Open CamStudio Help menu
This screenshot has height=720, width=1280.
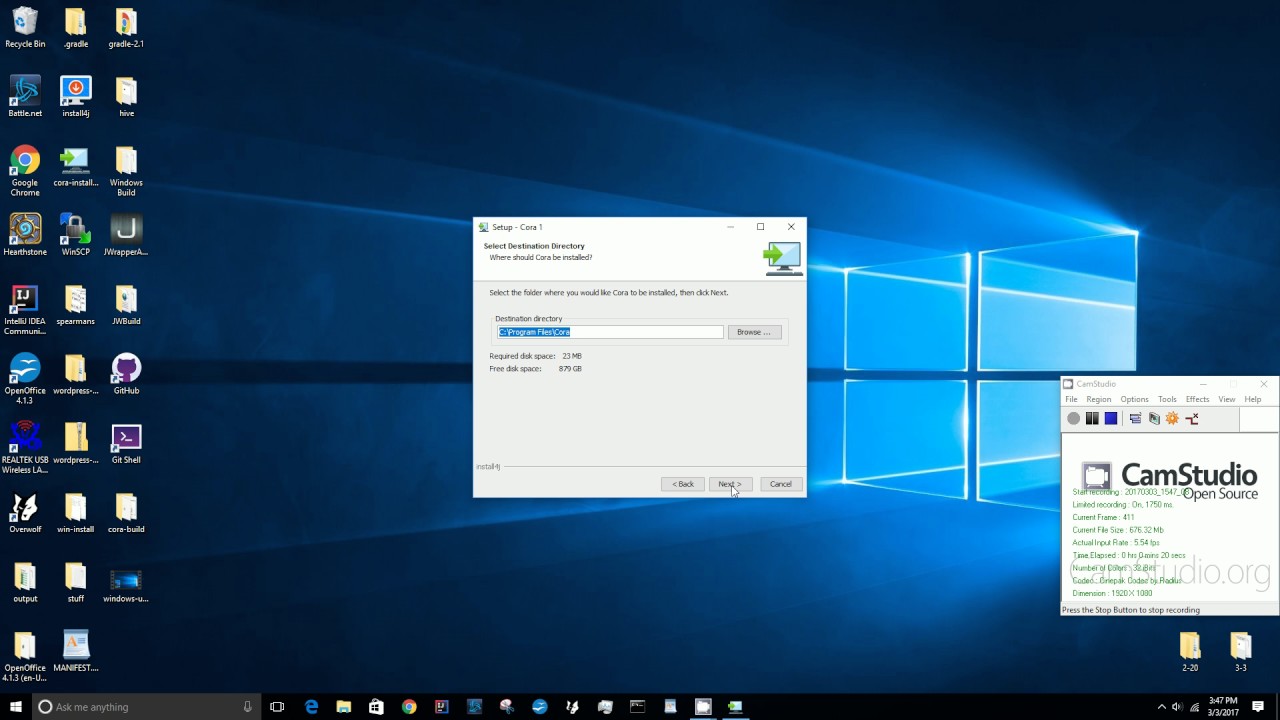click(1252, 399)
